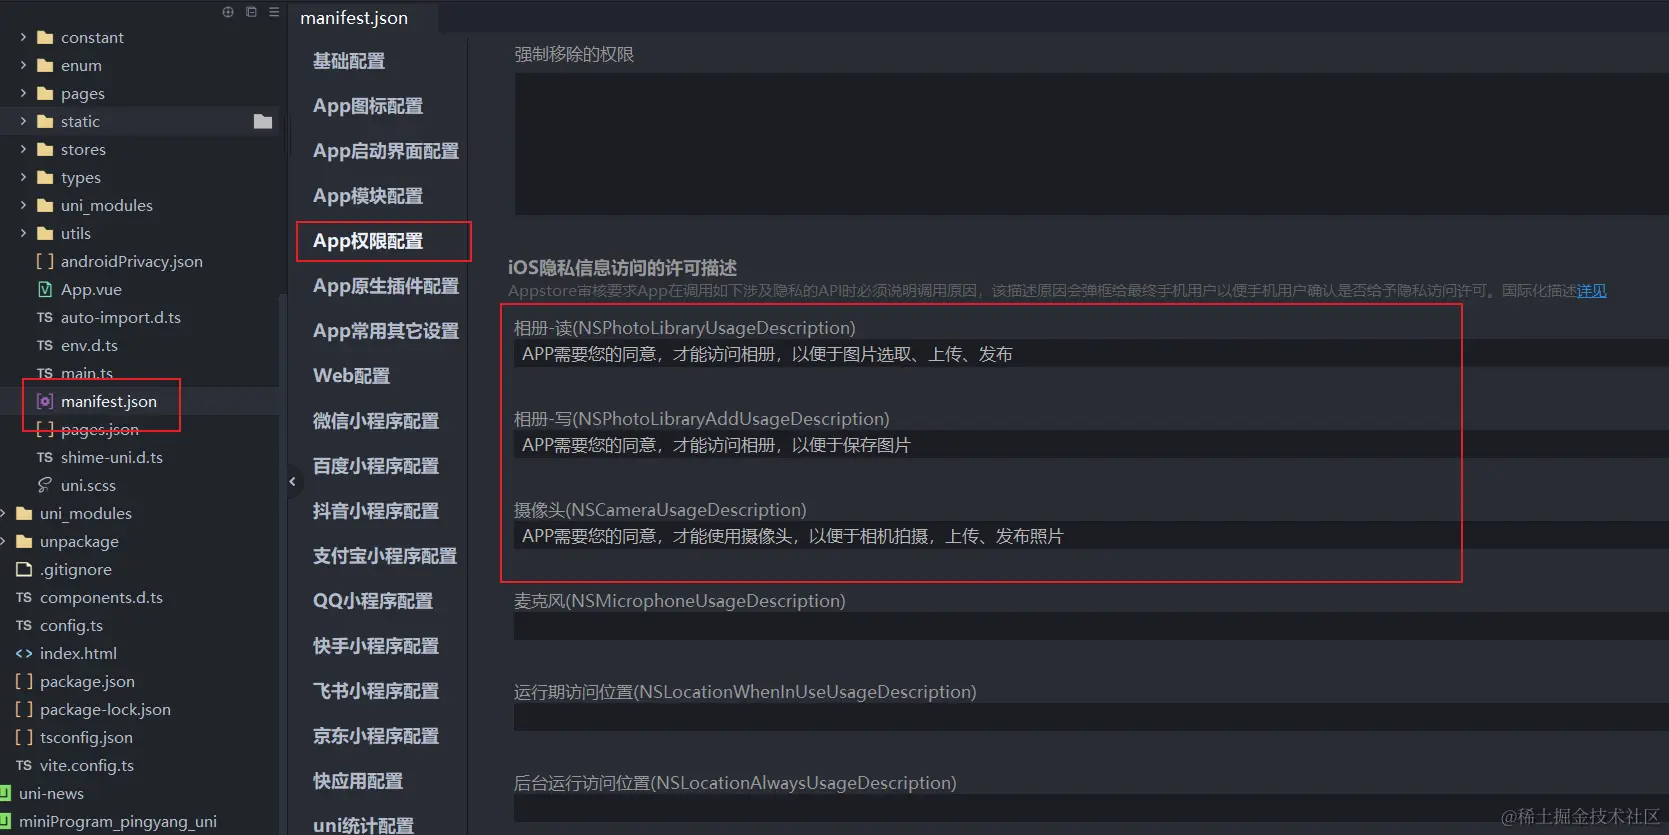
Task: Click the TS icon of components.d.ts
Action: point(24,597)
